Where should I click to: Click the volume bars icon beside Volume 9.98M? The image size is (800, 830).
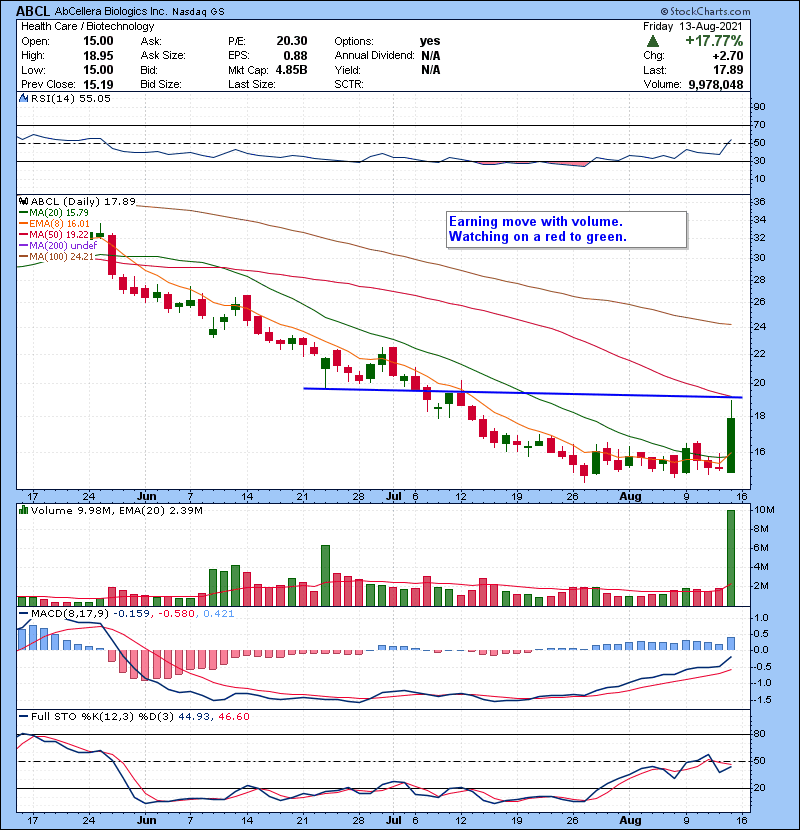[23, 510]
